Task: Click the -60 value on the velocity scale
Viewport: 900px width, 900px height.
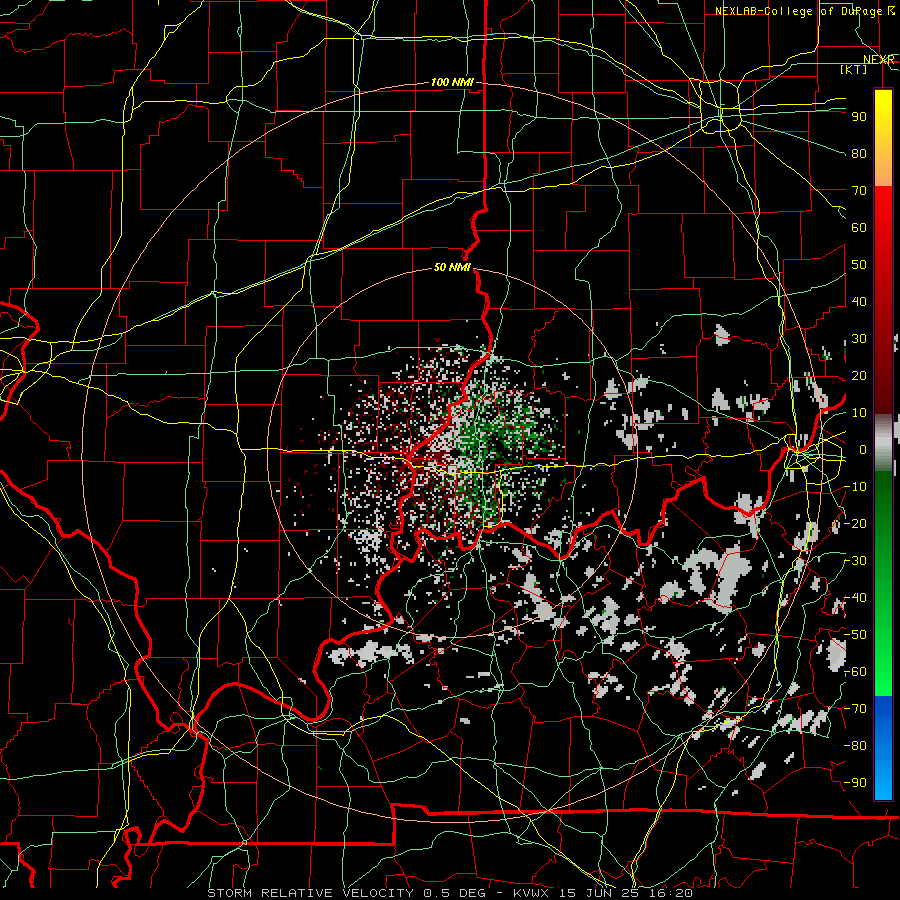Action: pyautogui.click(x=855, y=672)
